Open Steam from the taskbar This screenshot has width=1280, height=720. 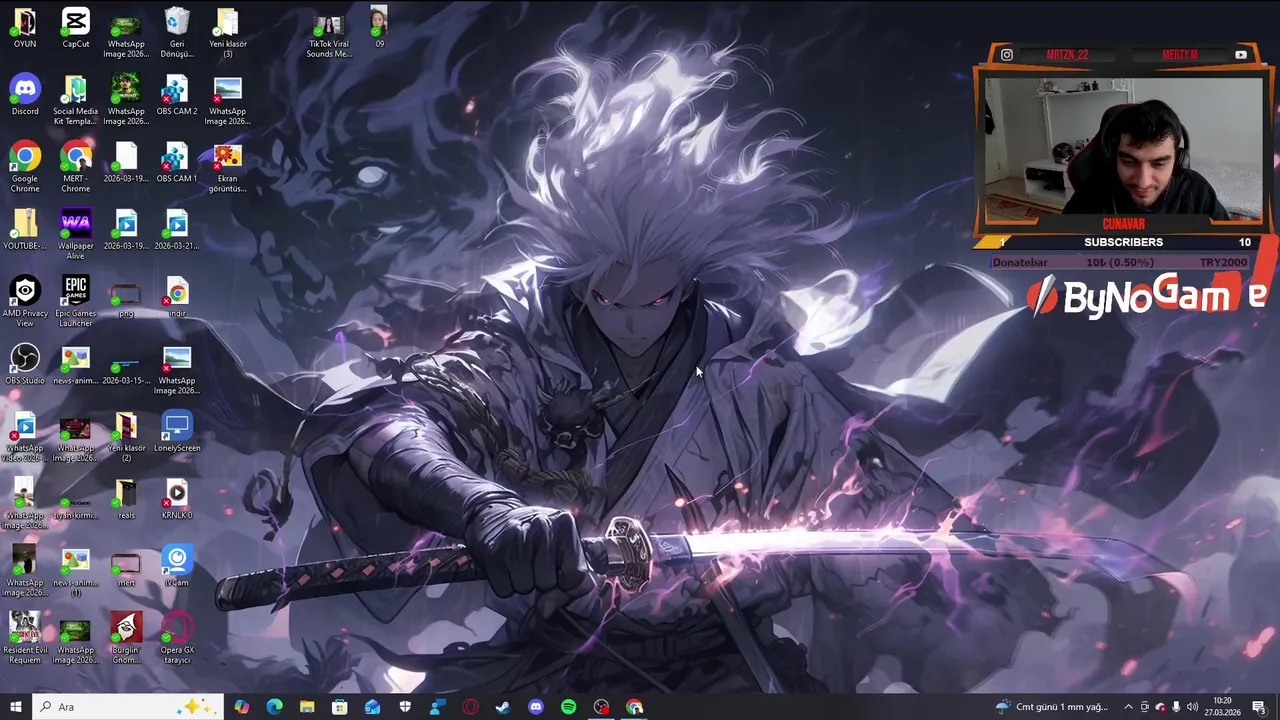[503, 707]
